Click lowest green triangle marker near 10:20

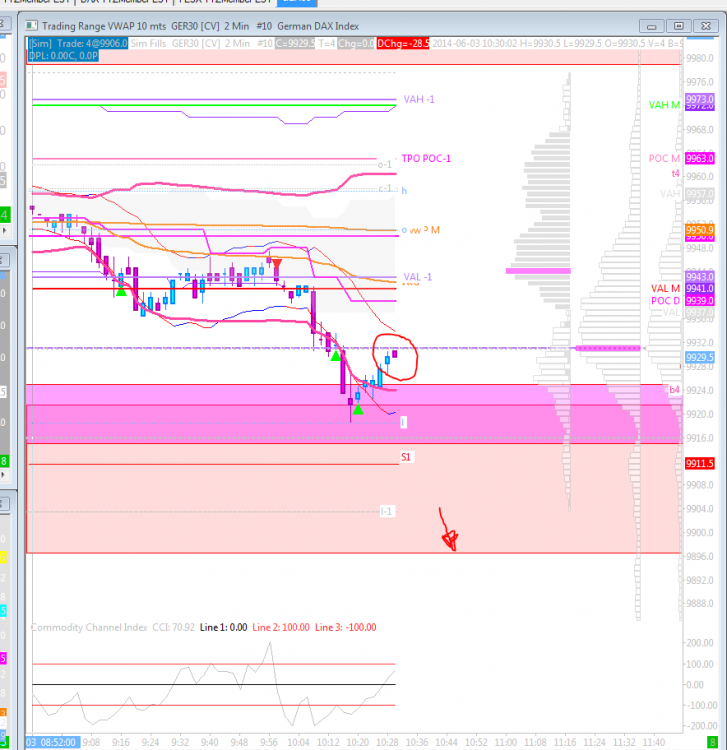(358, 409)
